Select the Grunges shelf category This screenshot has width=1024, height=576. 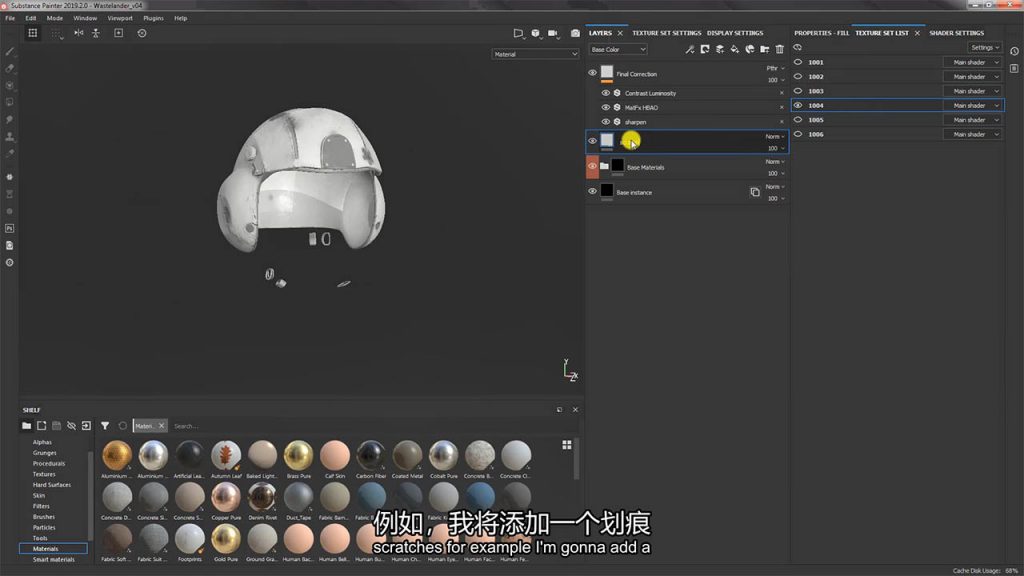tap(44, 453)
